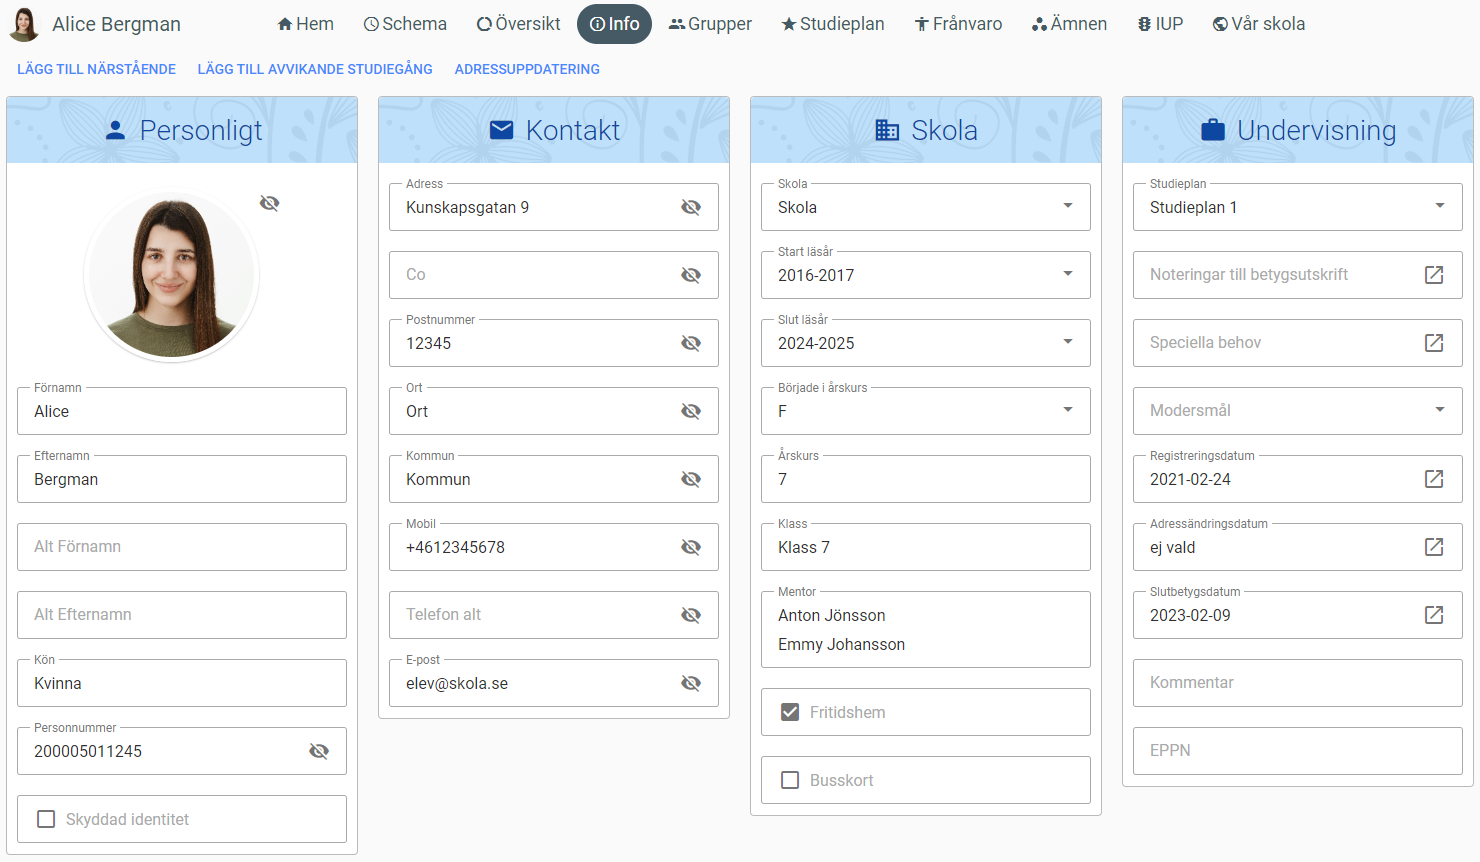Toggle visibility of the Mobil number
1480x862 pixels.
(691, 547)
